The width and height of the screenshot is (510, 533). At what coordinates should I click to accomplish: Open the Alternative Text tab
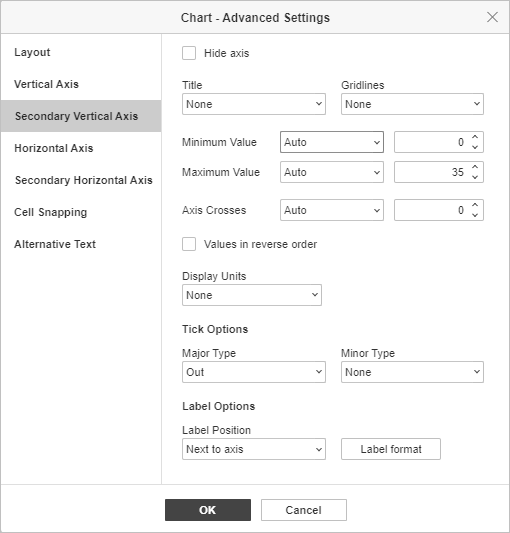click(81, 244)
